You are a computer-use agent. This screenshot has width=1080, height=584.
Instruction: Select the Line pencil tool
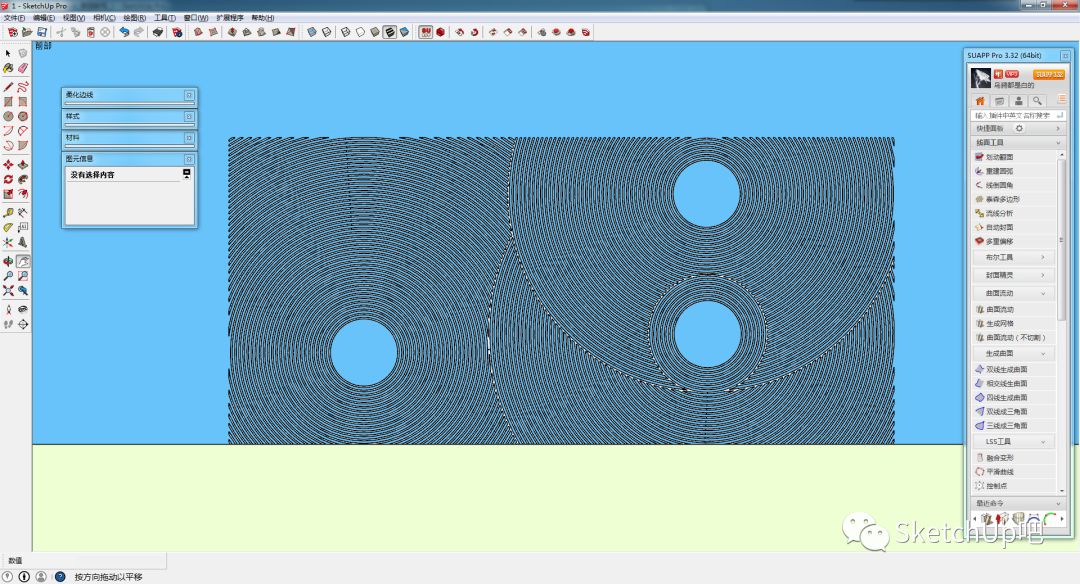point(8,87)
